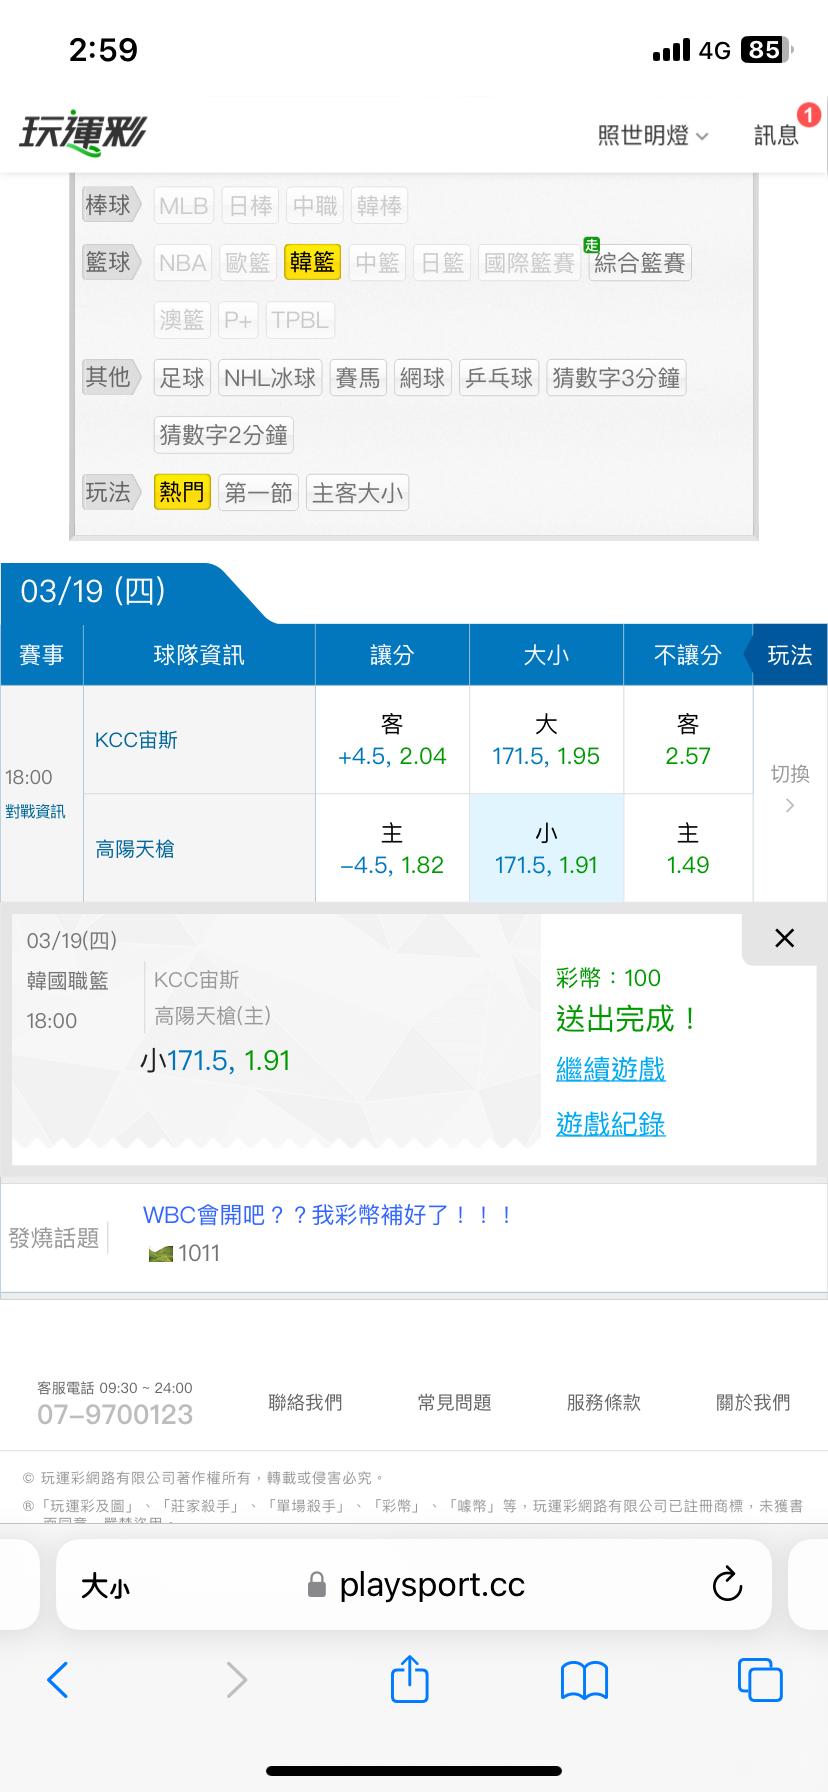The height and width of the screenshot is (1792, 828).
Task: Select 大 171.5, 1.95 over bet
Action: tap(546, 740)
